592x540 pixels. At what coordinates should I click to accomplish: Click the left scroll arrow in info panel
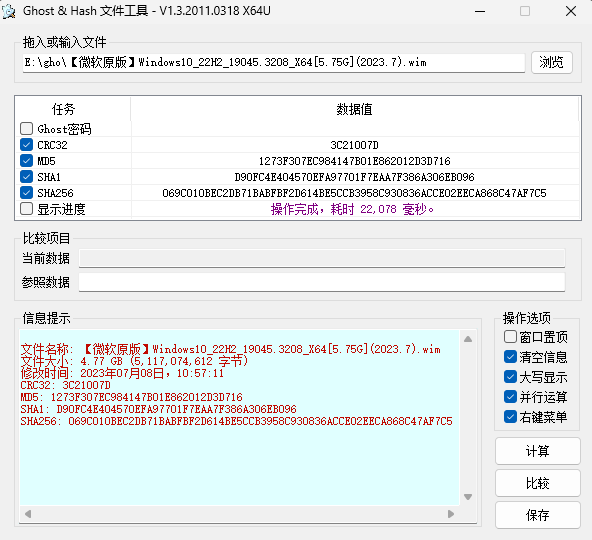(28, 514)
